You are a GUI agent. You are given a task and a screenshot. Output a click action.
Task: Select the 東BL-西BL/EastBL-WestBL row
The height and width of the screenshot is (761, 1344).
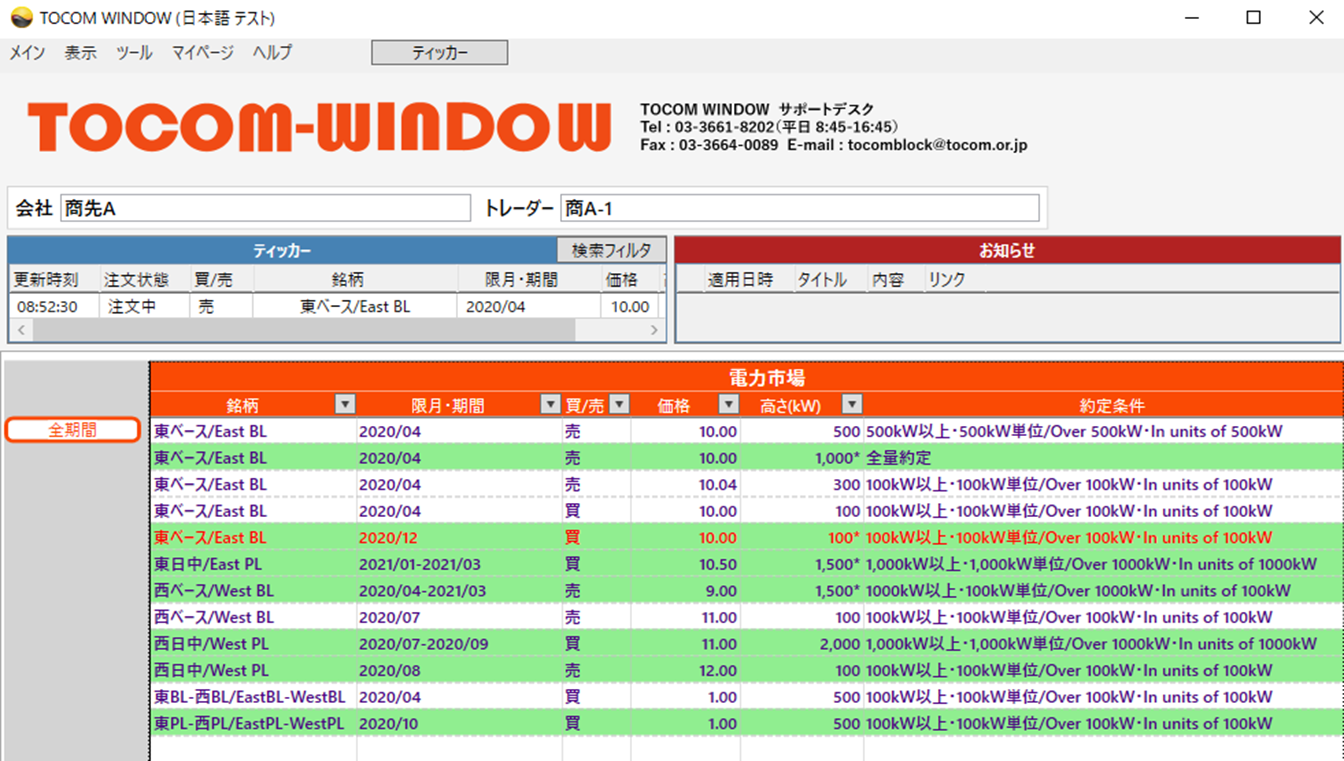pos(747,696)
